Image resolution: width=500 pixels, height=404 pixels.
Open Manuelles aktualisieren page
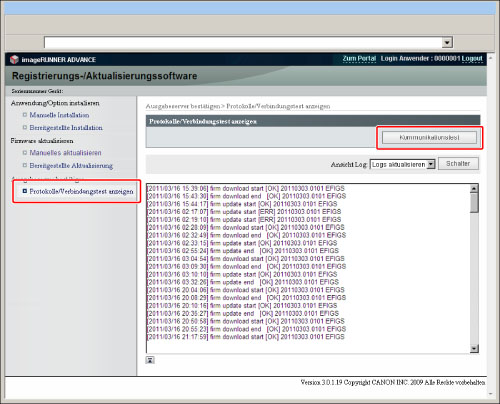[x=65, y=153]
